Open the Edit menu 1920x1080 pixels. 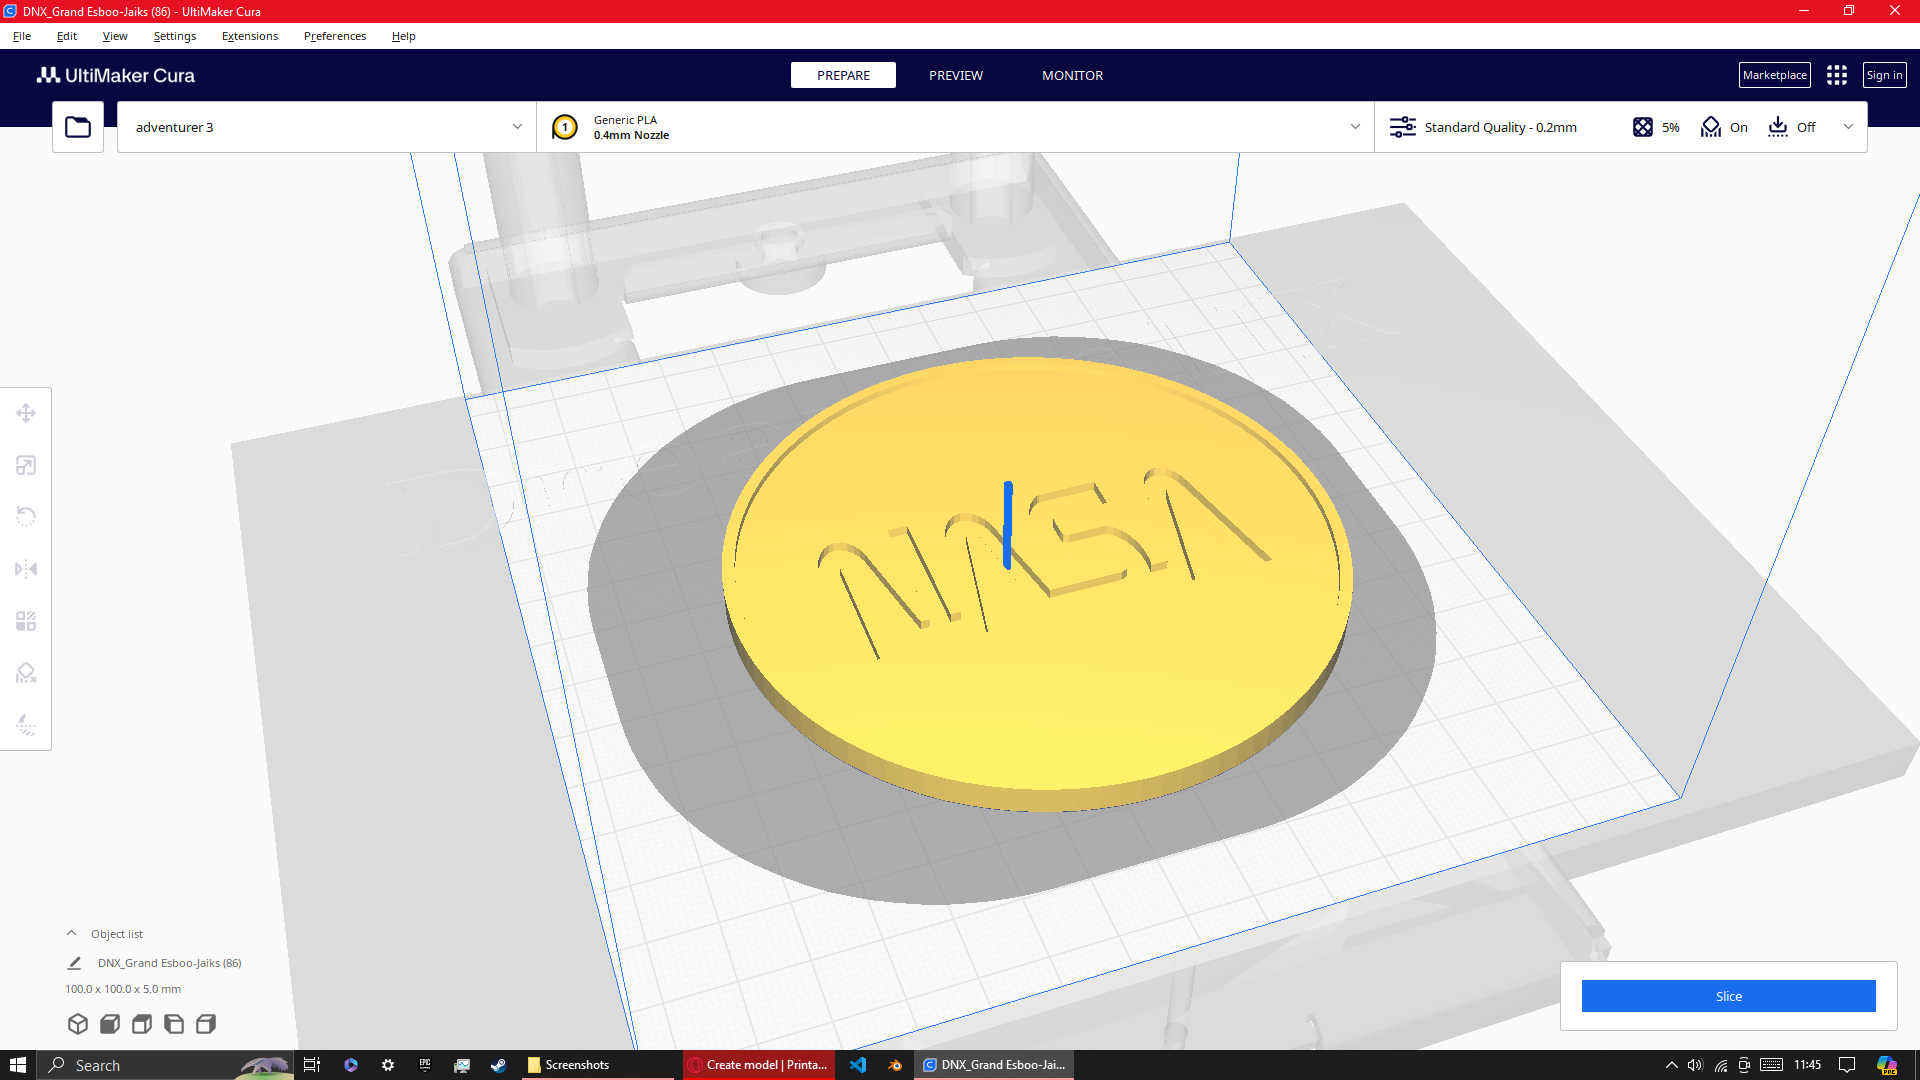click(x=67, y=36)
